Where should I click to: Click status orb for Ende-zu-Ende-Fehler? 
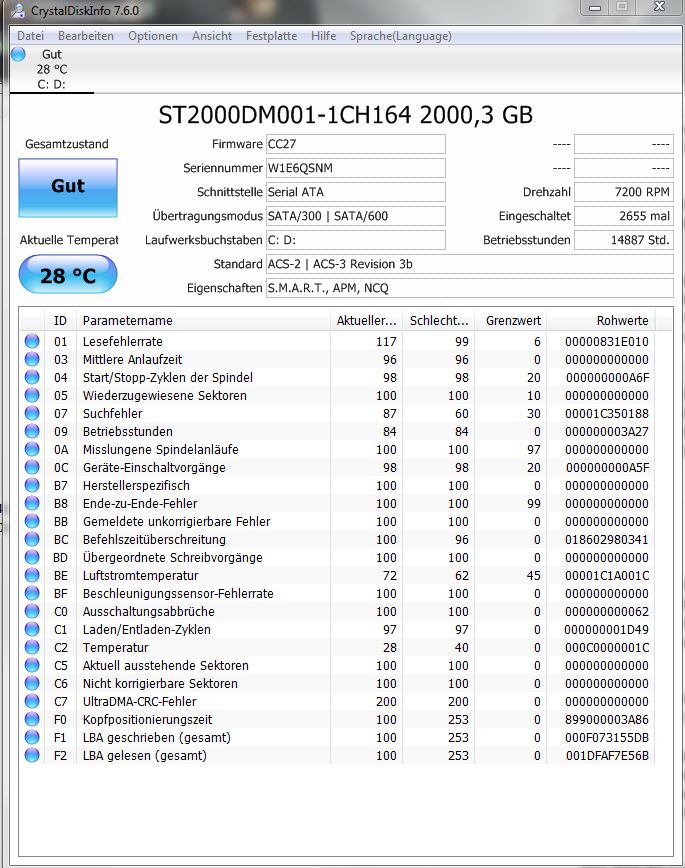[x=32, y=503]
